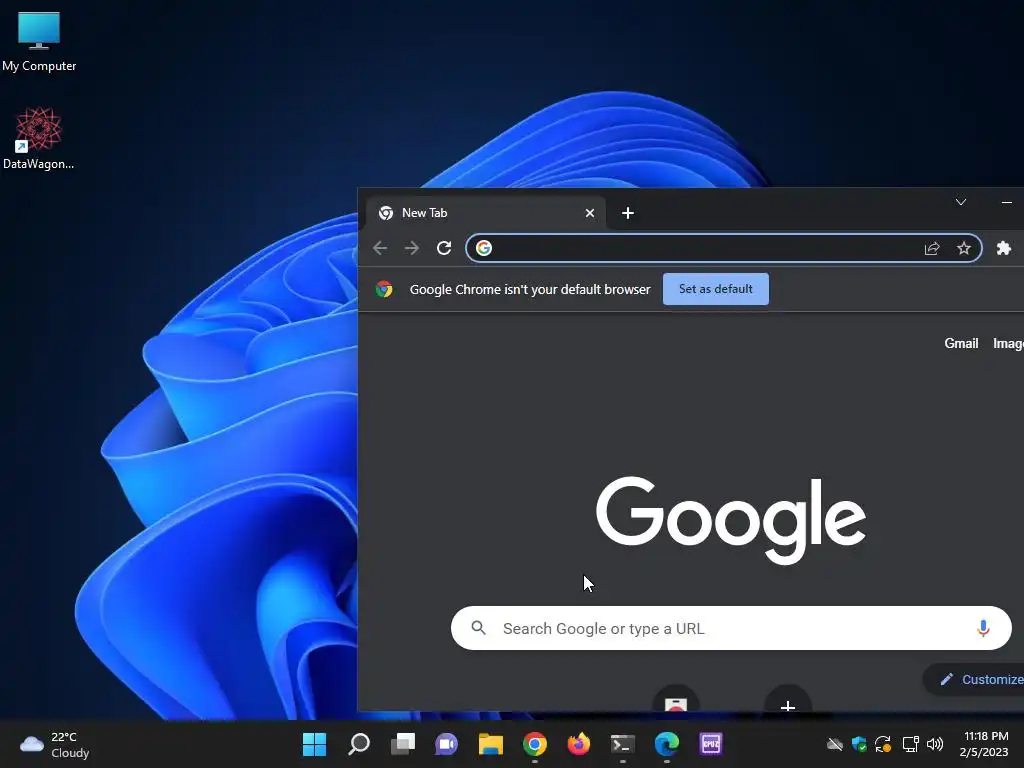1024x768 pixels.
Task: Open taskbar Search
Action: coord(359,744)
